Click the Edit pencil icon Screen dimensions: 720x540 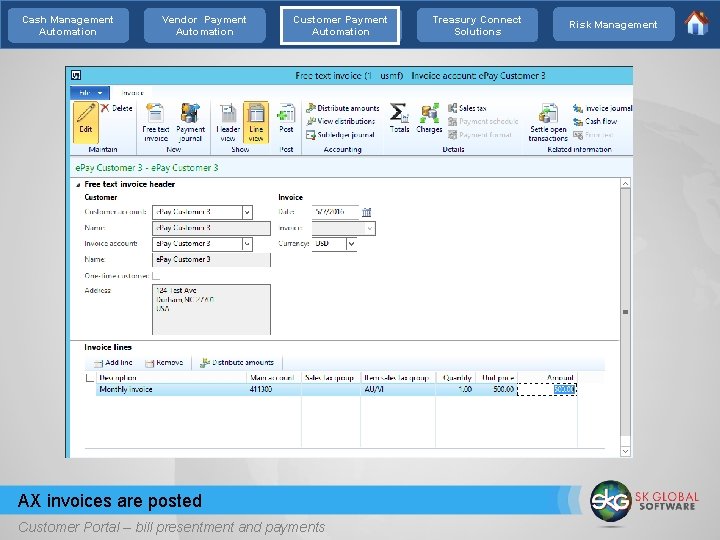(x=86, y=122)
